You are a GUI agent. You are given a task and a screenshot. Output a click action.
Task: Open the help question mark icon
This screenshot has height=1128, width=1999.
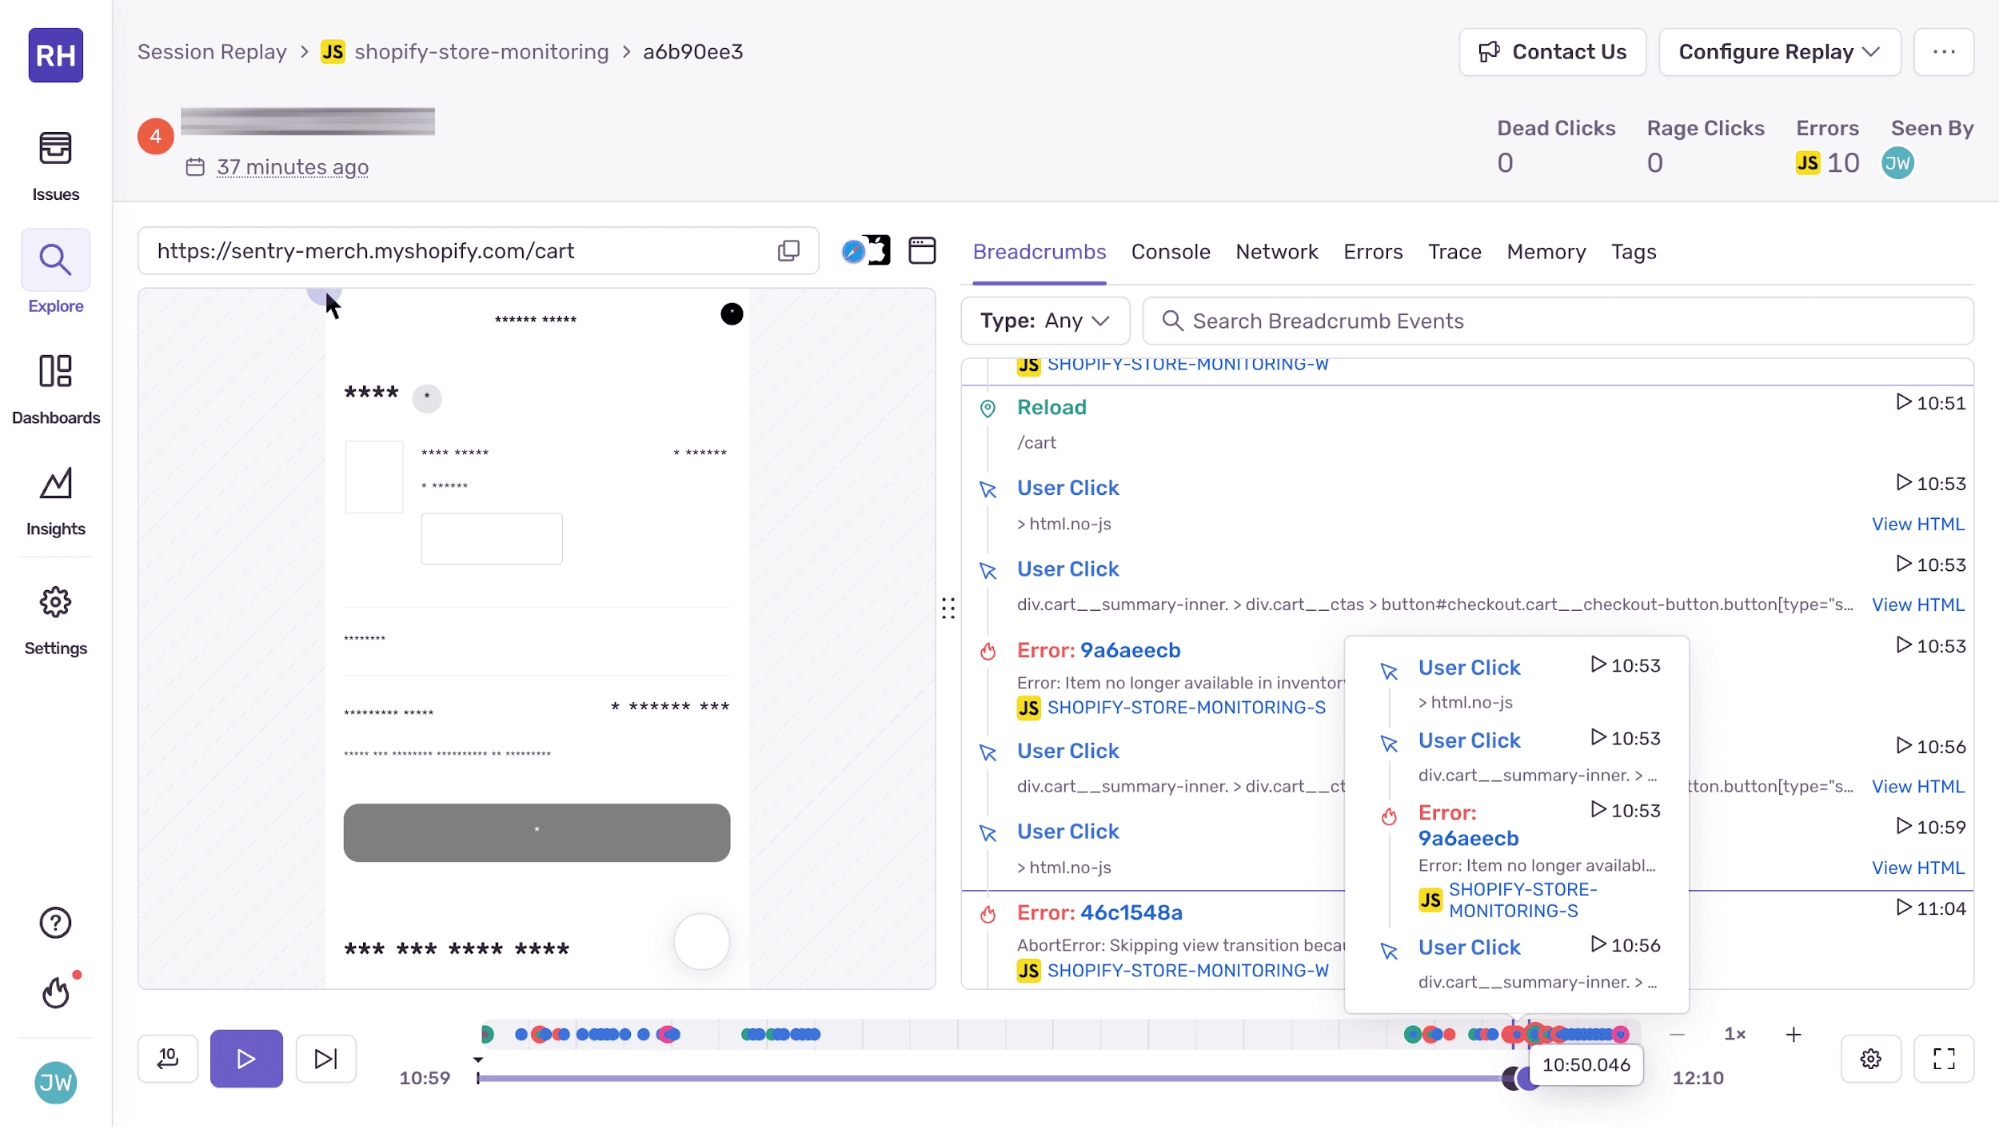point(55,922)
